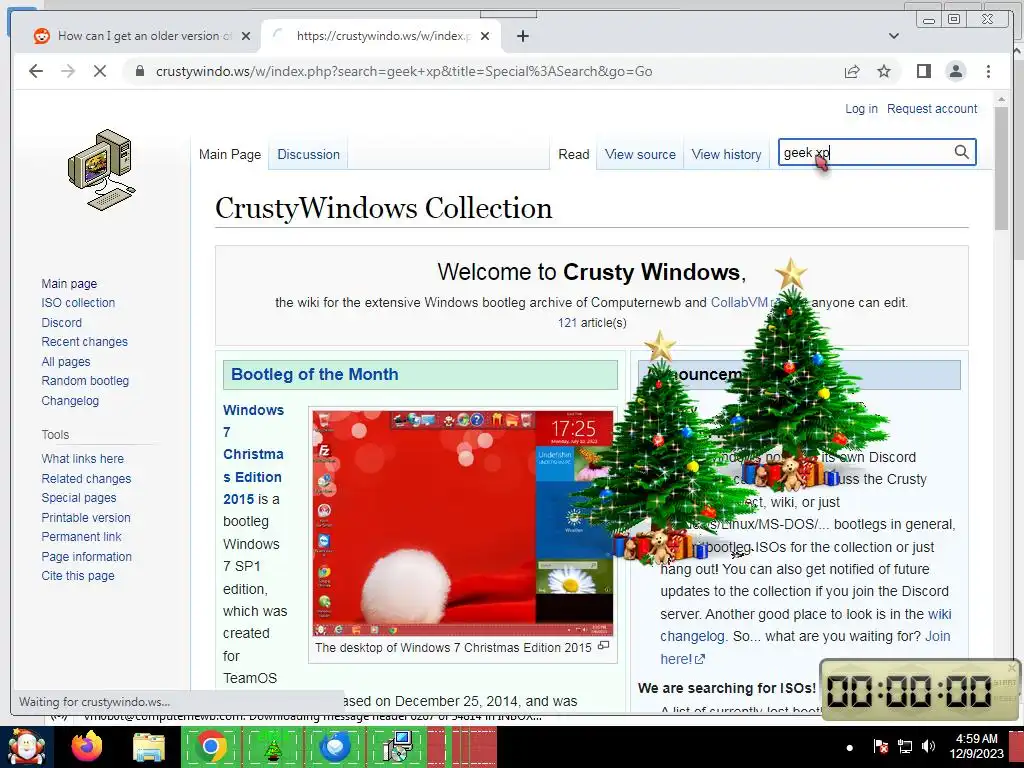Click the wiki search input field
The image size is (1024, 768).
tap(865, 152)
